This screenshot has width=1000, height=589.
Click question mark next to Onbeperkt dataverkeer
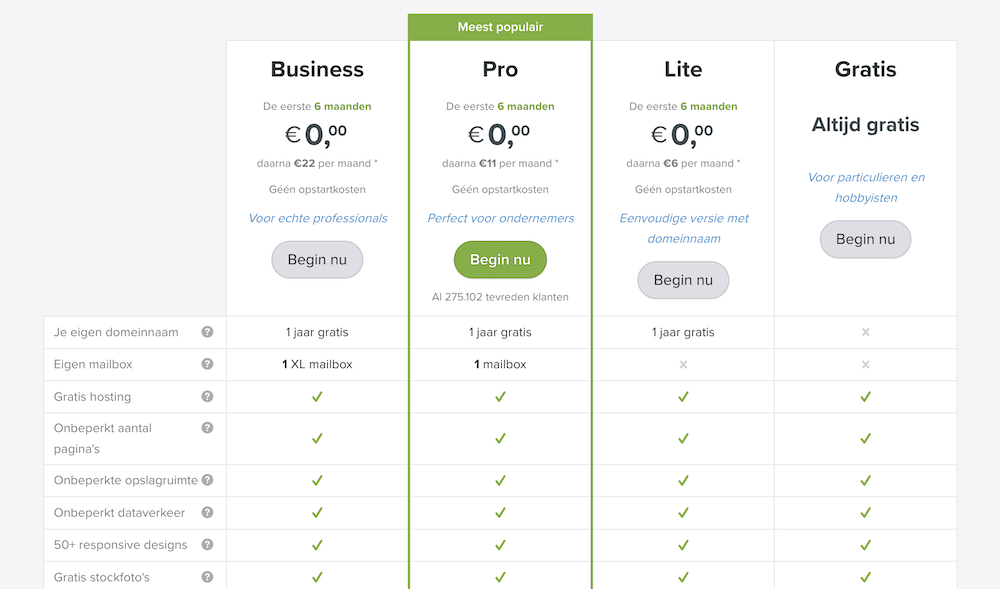click(x=207, y=512)
